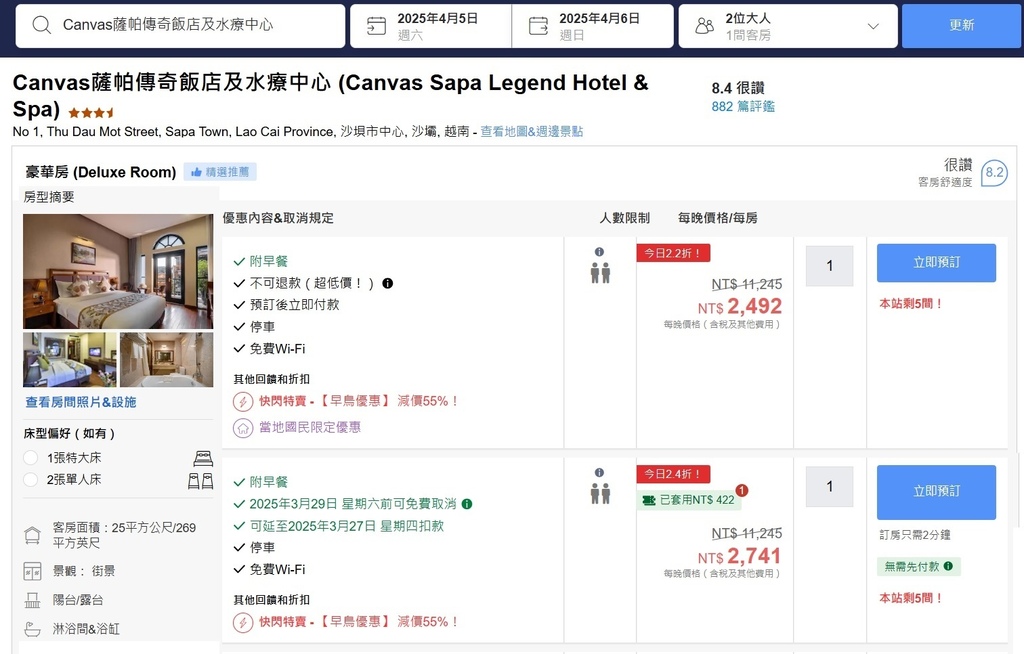Click the NT$ 2,741 price
The image size is (1024, 654).
739,556
